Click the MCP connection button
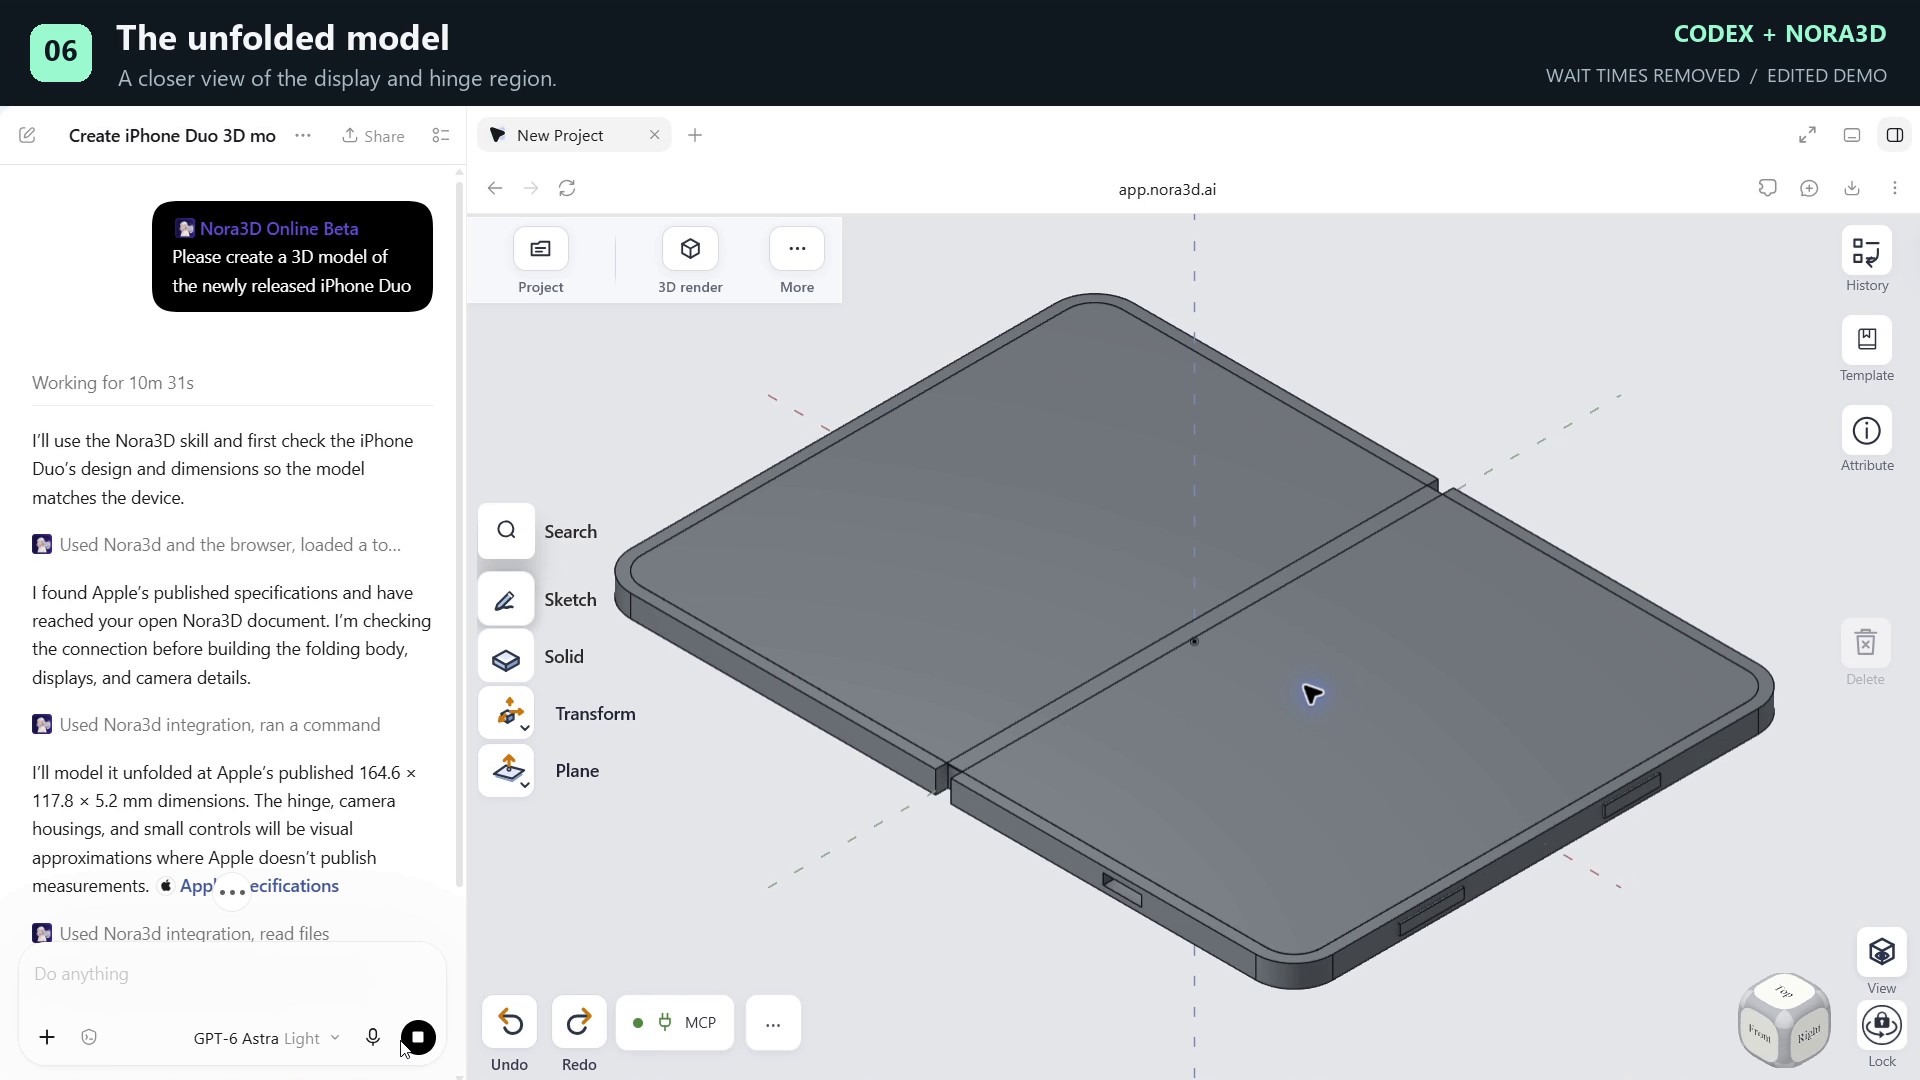Screen dimensions: 1920x1080 coord(675,1023)
